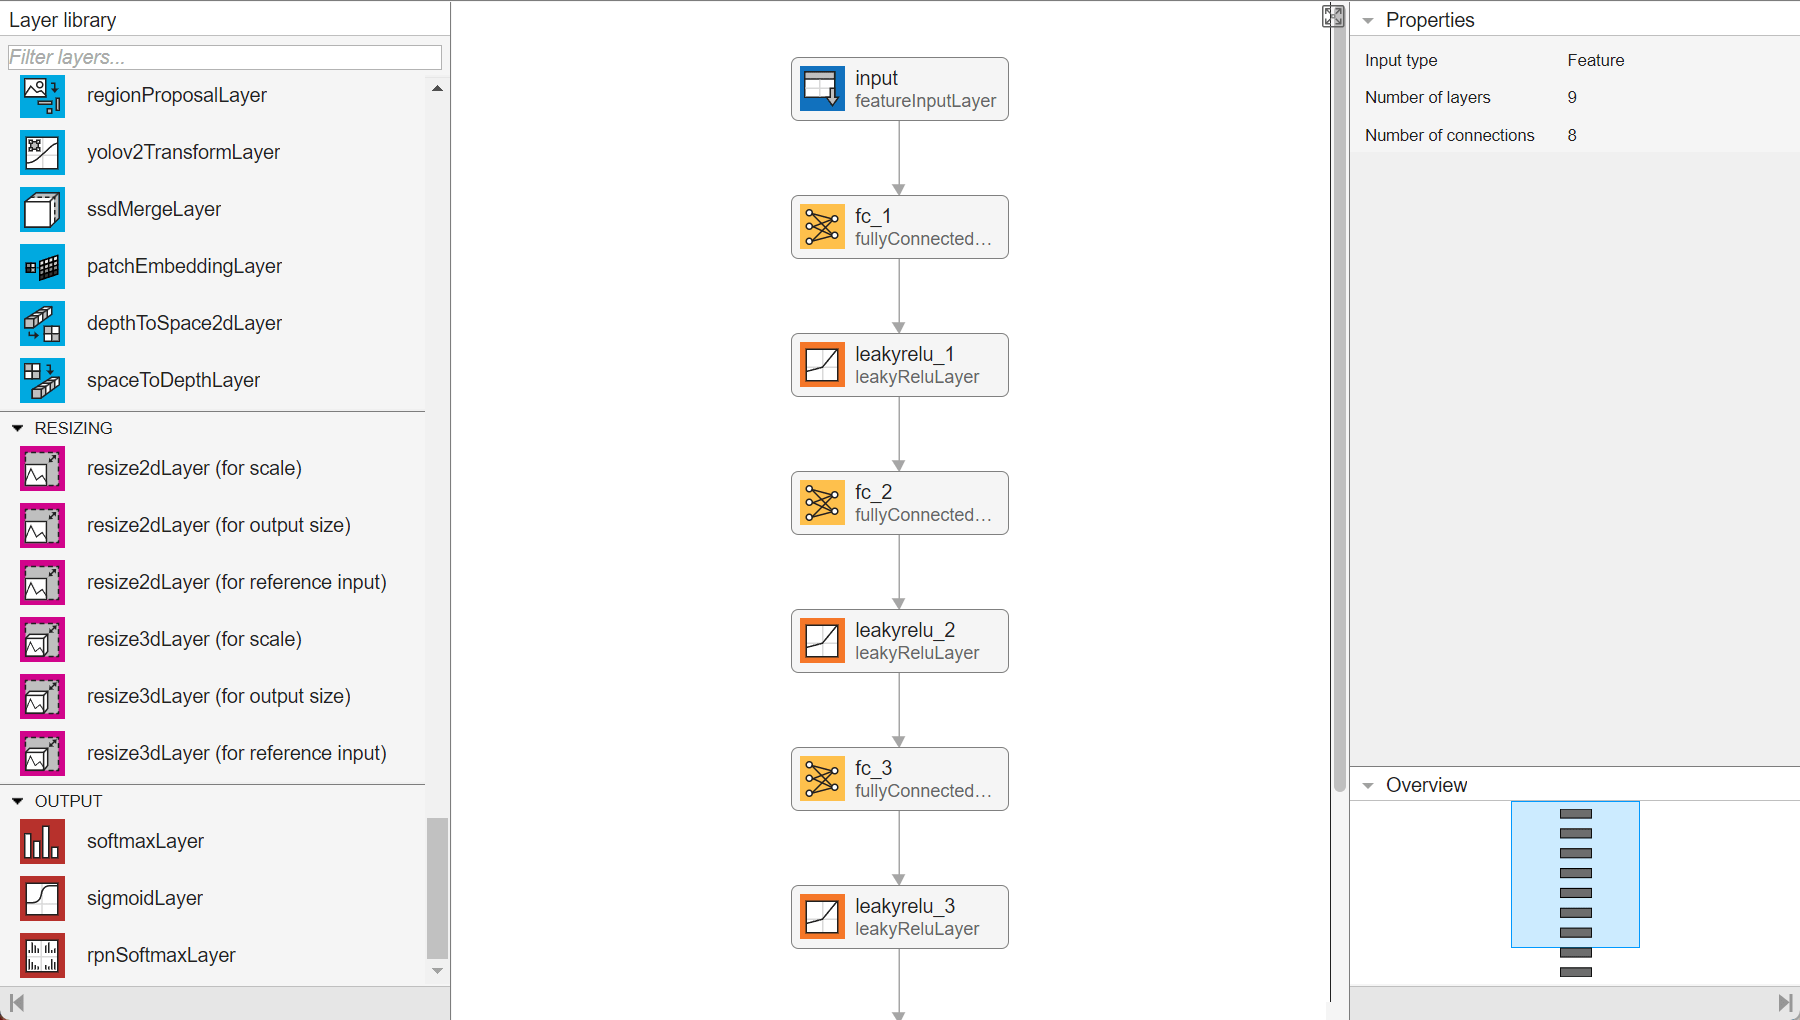Click the fc_1 fully connected node icon
1800x1020 pixels.
[822, 227]
